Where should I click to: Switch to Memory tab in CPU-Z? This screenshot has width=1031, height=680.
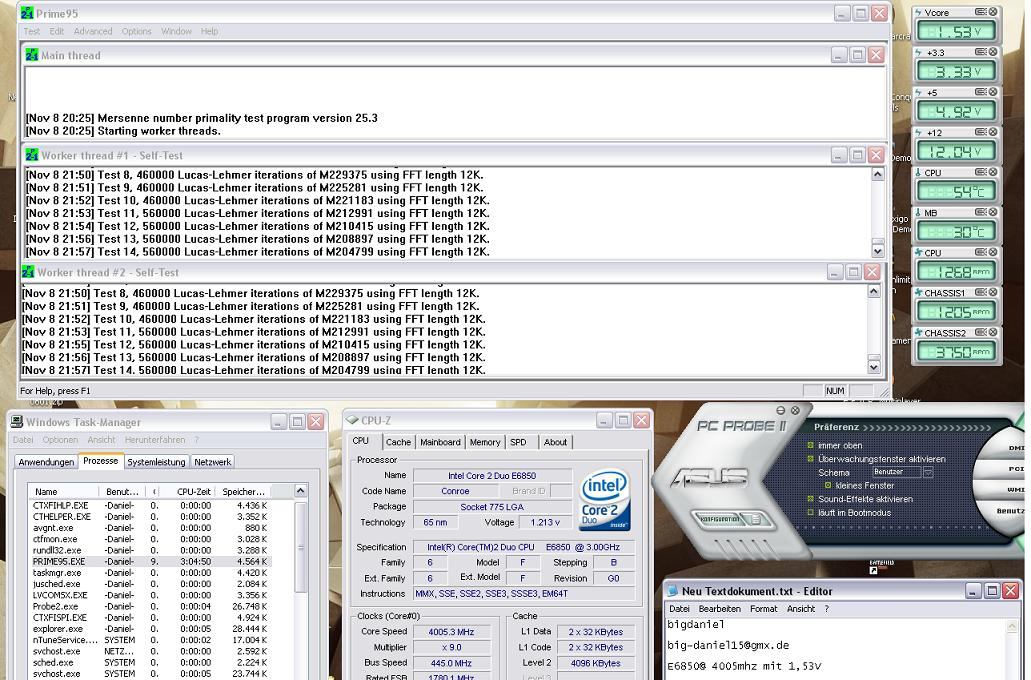tap(485, 442)
